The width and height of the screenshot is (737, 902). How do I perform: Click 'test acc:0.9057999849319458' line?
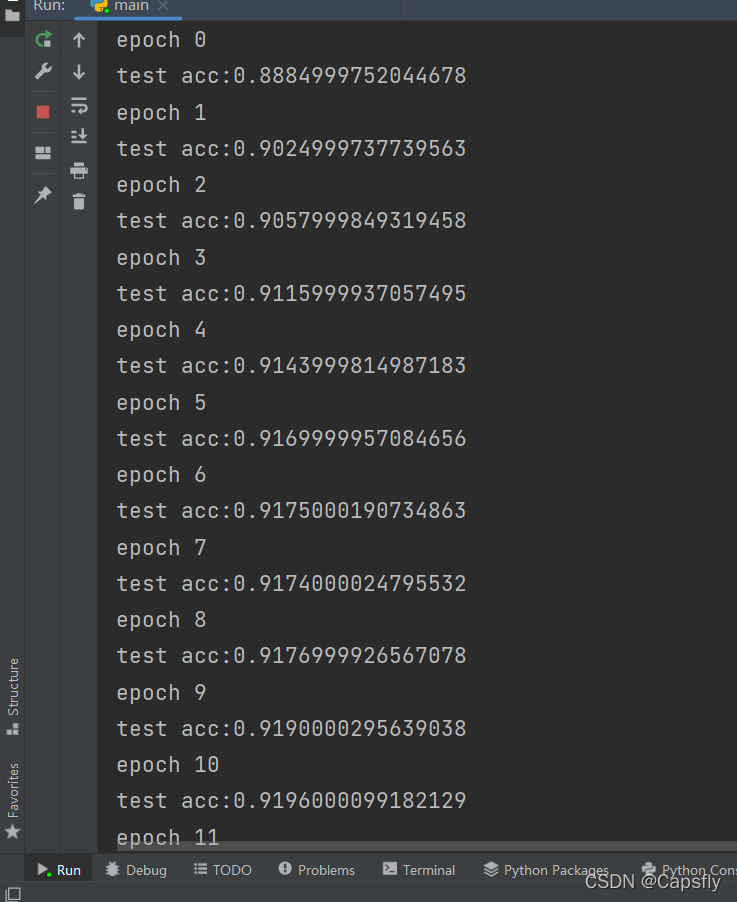click(291, 221)
